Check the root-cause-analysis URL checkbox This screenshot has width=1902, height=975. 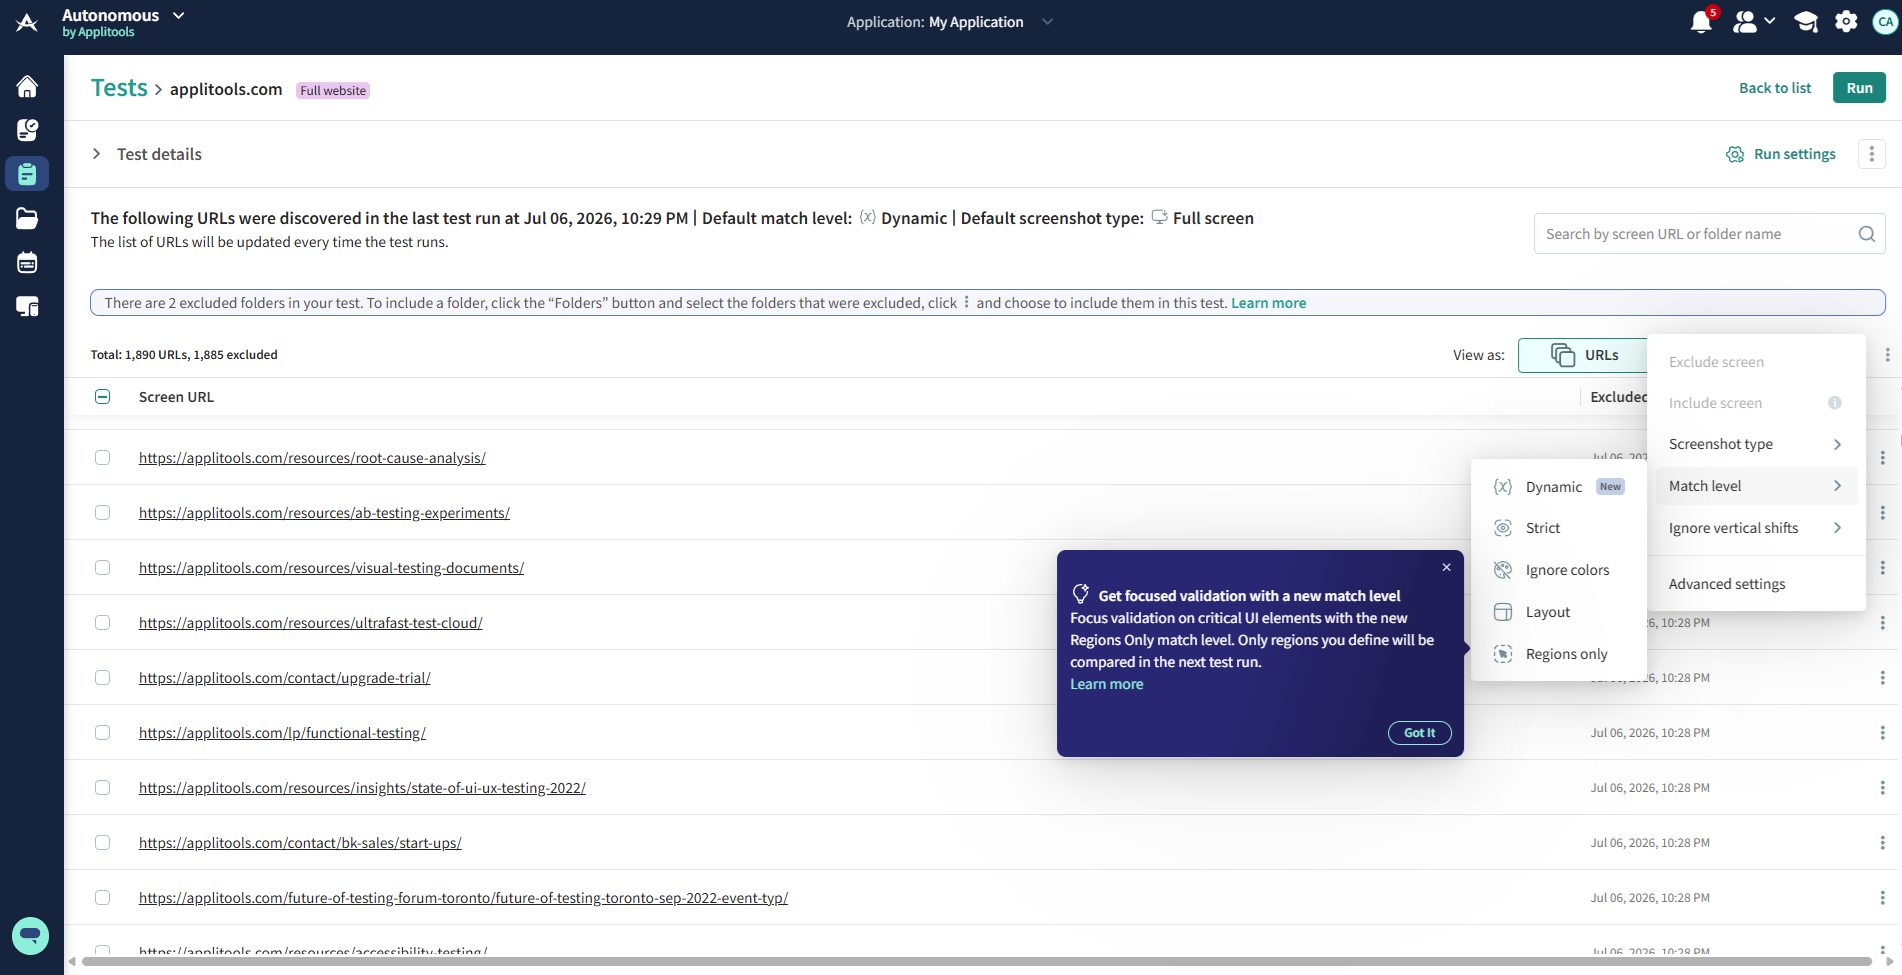pyautogui.click(x=102, y=458)
